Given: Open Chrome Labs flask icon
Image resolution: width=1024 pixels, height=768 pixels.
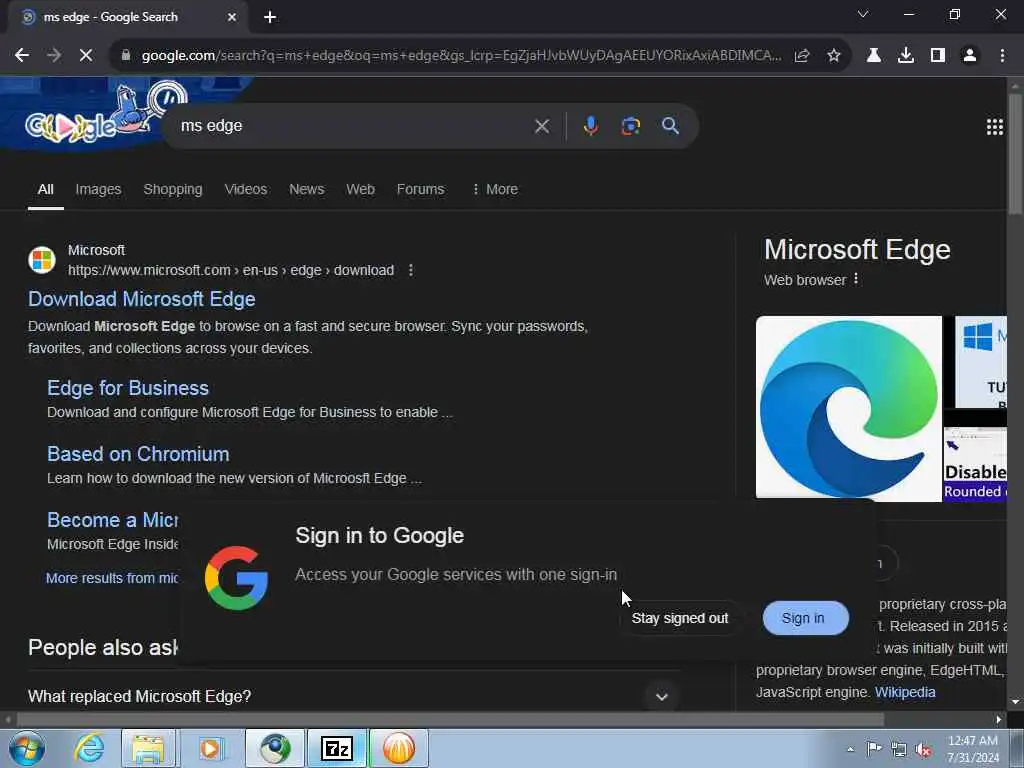Looking at the screenshot, I should pos(874,56).
